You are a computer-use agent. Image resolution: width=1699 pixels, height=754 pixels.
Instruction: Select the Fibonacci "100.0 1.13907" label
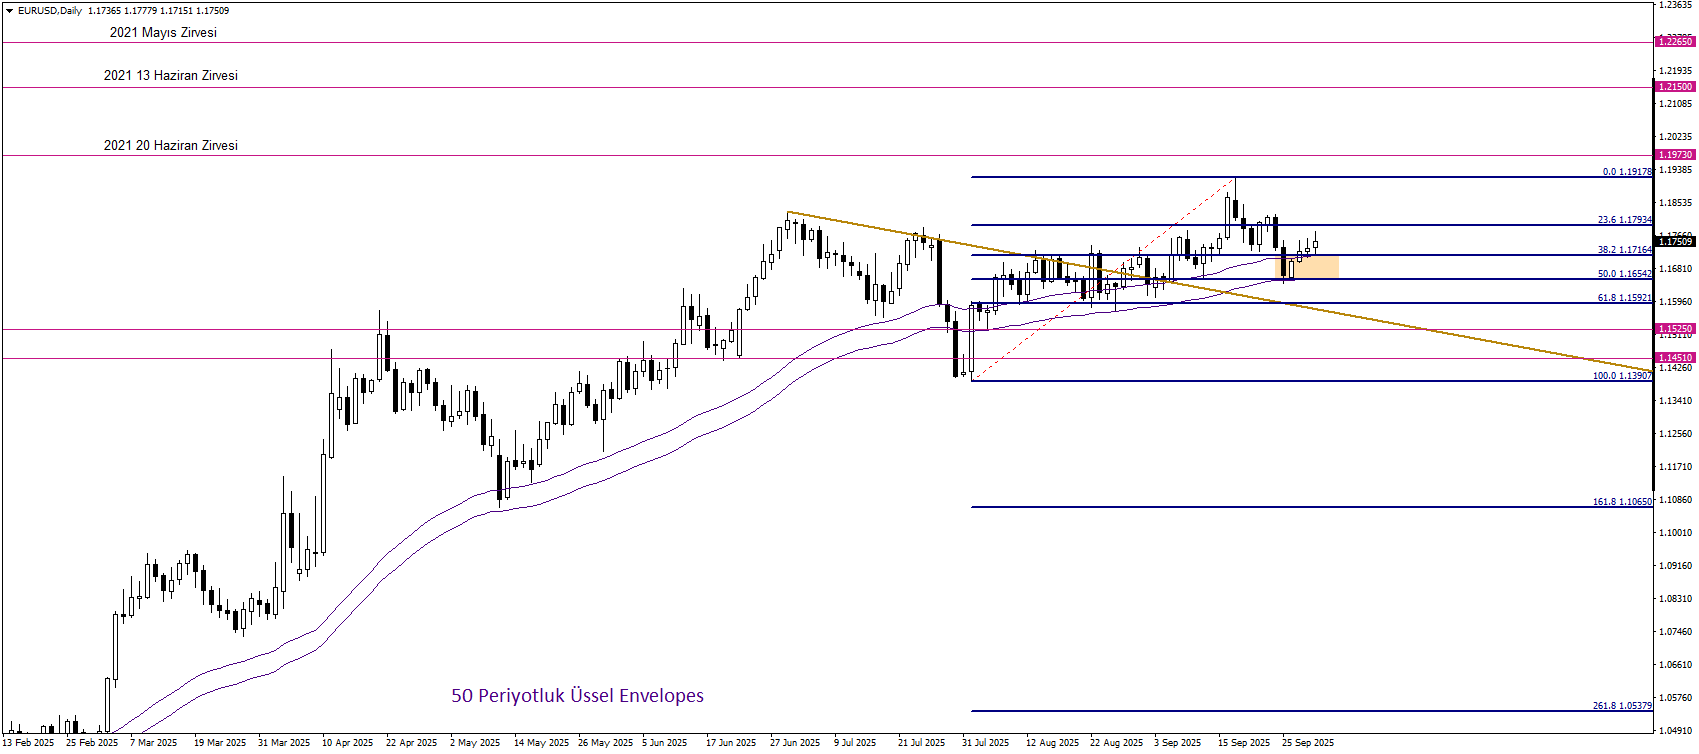pos(1622,376)
